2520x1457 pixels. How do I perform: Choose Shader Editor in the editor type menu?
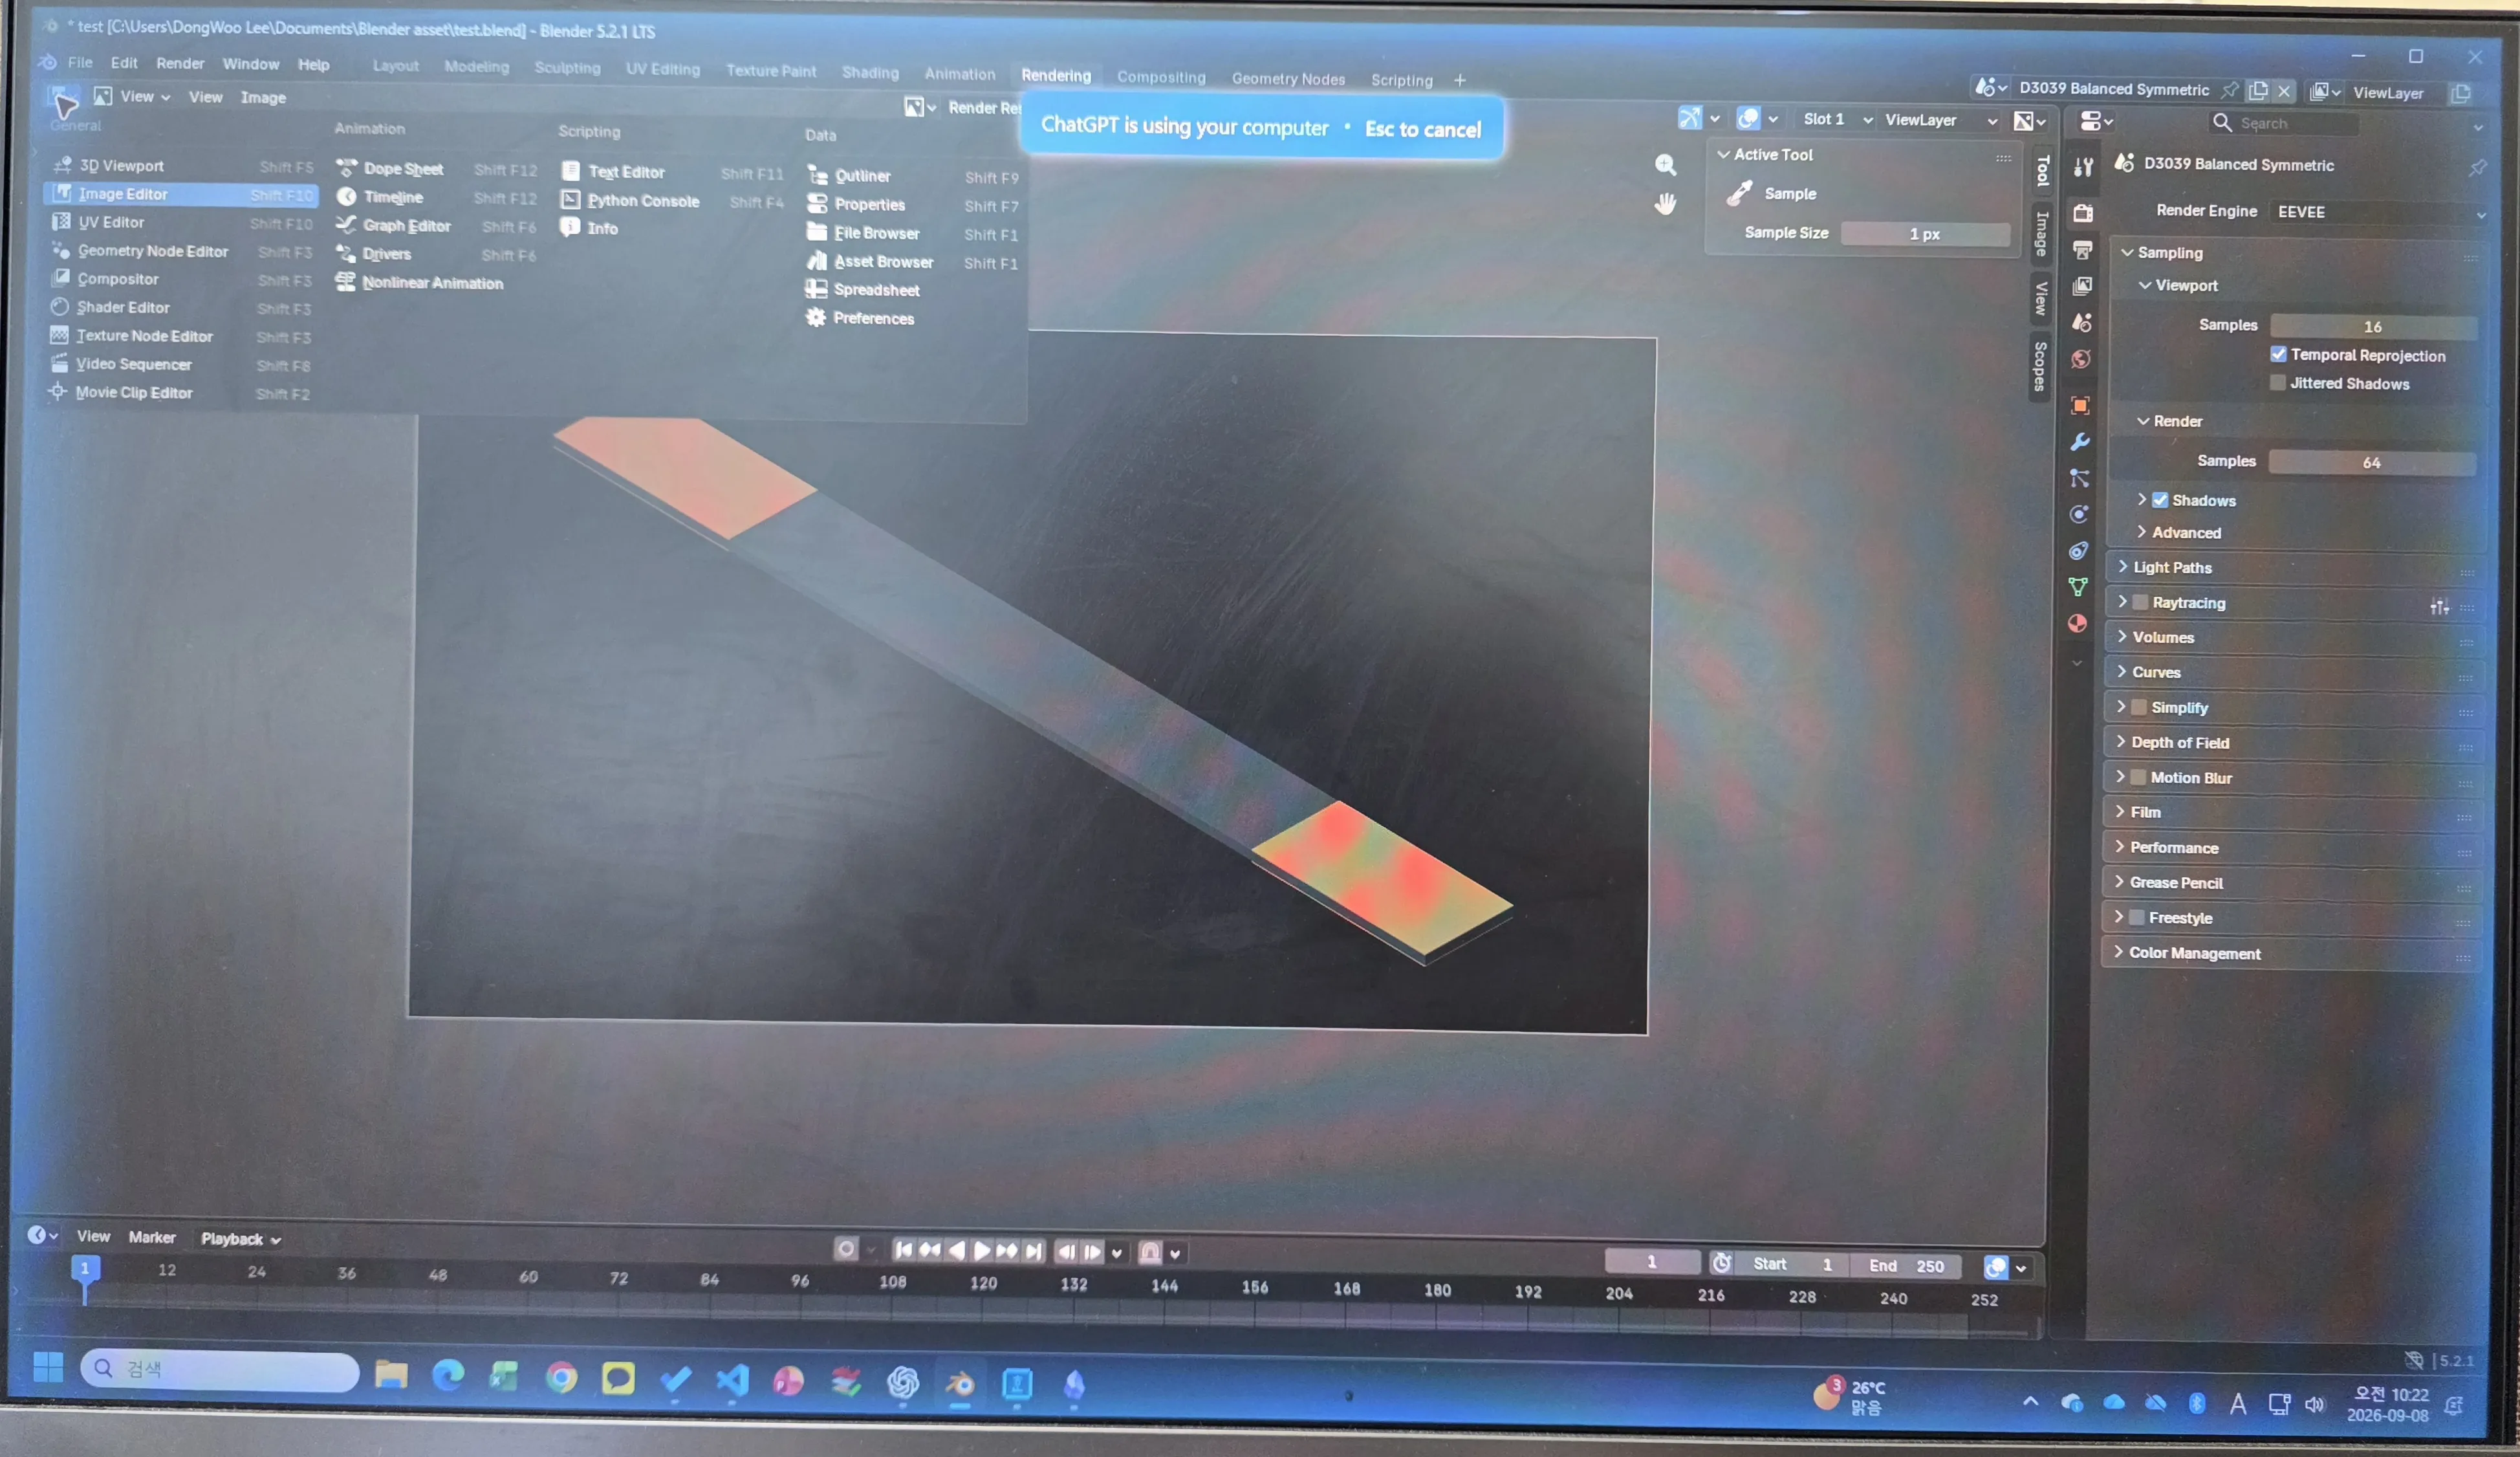coord(180,307)
